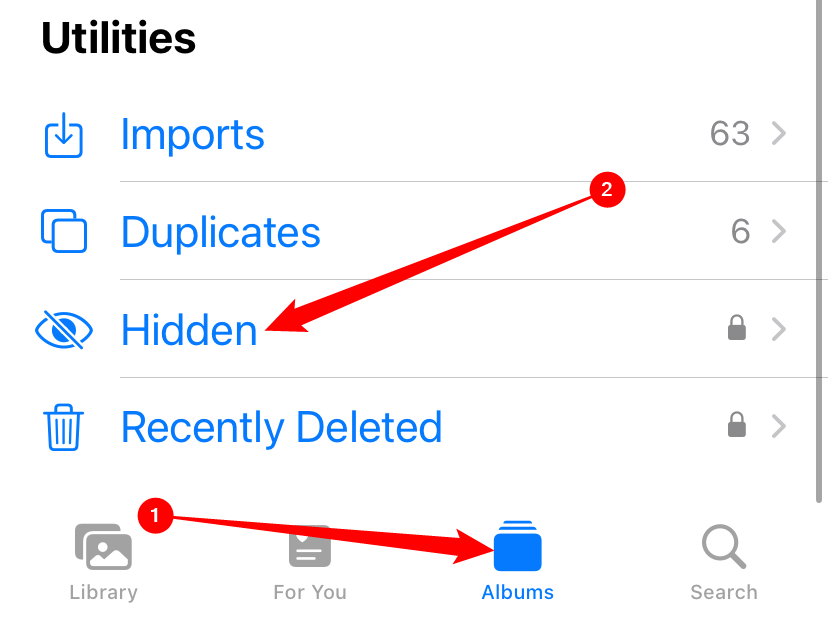Open the Library tab photo icon
This screenshot has width=828, height=629.
(x=103, y=547)
